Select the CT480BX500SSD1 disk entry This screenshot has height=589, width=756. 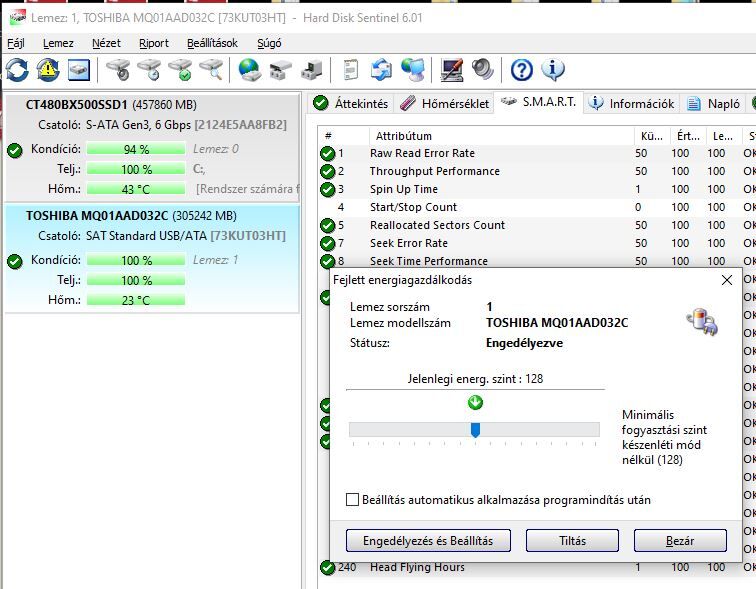point(152,147)
